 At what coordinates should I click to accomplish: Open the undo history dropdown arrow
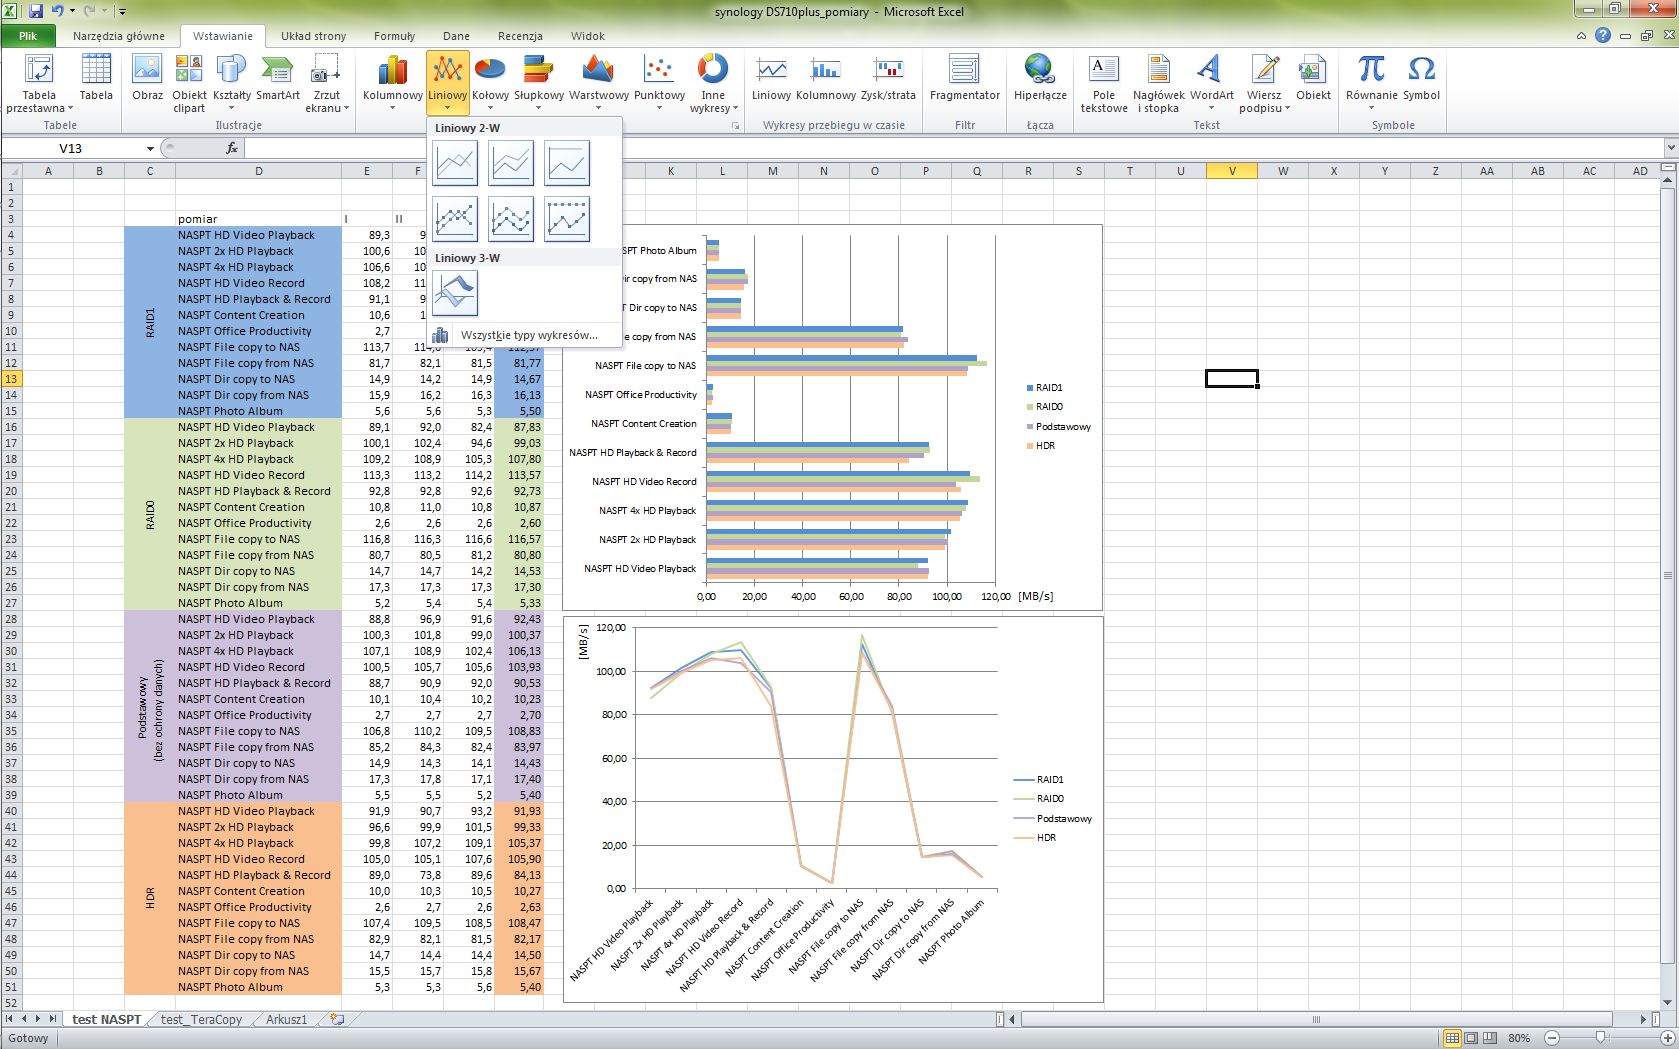pyautogui.click(x=72, y=11)
